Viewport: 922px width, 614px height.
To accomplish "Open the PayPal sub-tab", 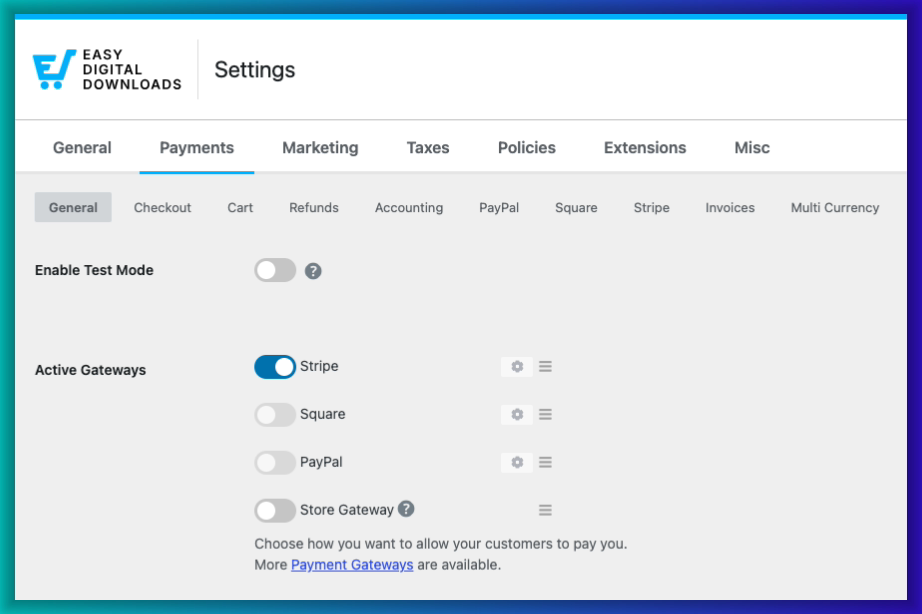I will pyautogui.click(x=499, y=207).
